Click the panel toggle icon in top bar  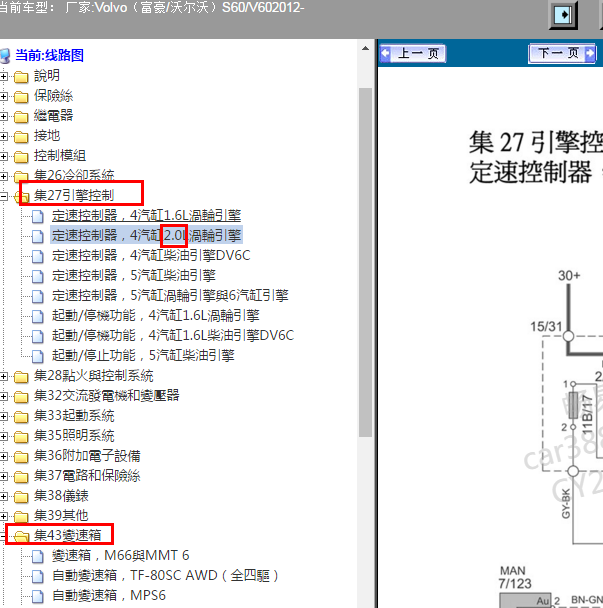[x=563, y=15]
